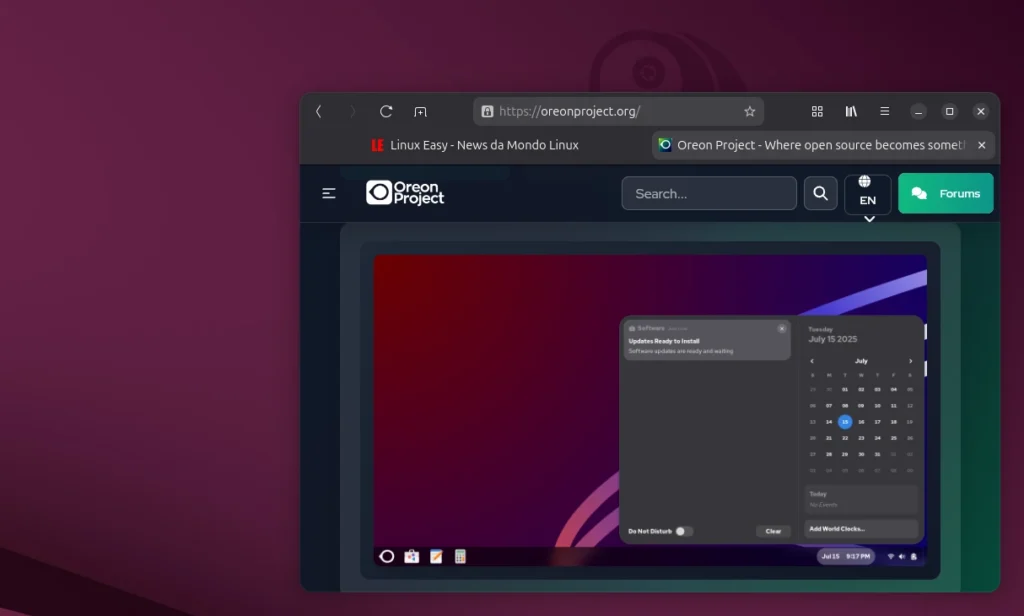
Task: Click Clear in the notification panel
Action: (x=773, y=531)
